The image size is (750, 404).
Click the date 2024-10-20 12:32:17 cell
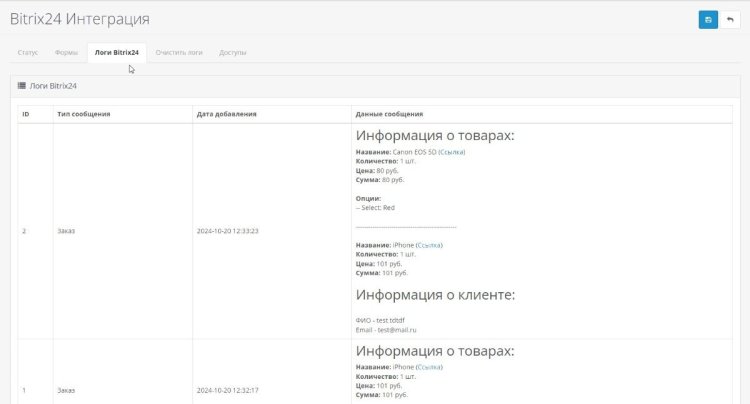coord(227,389)
